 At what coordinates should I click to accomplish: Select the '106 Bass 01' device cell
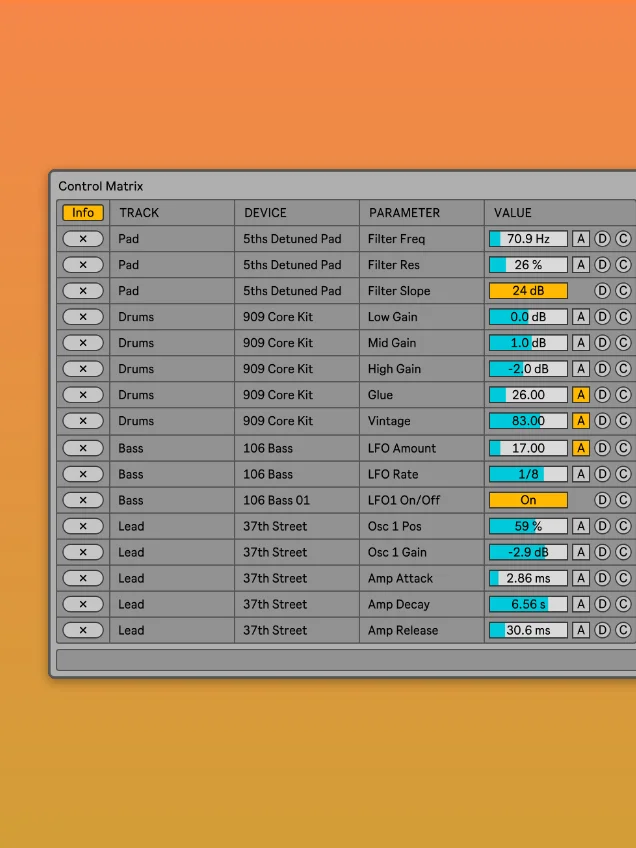[296, 500]
